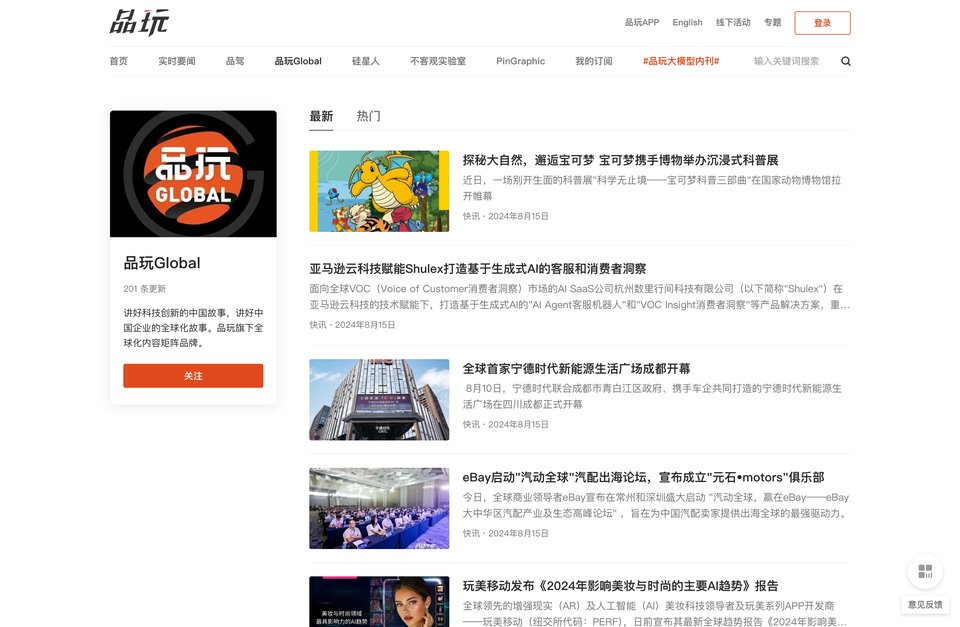The image size is (960, 627).
Task: Open the 宁德时代 building thumbnail
Action: pyautogui.click(x=379, y=400)
